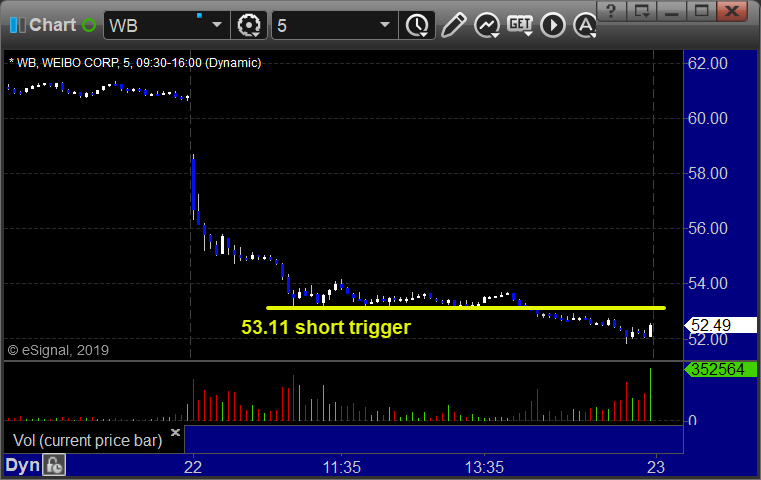Image resolution: width=761 pixels, height=480 pixels.
Task: Open the studies chart-line icon
Action: (x=487, y=25)
